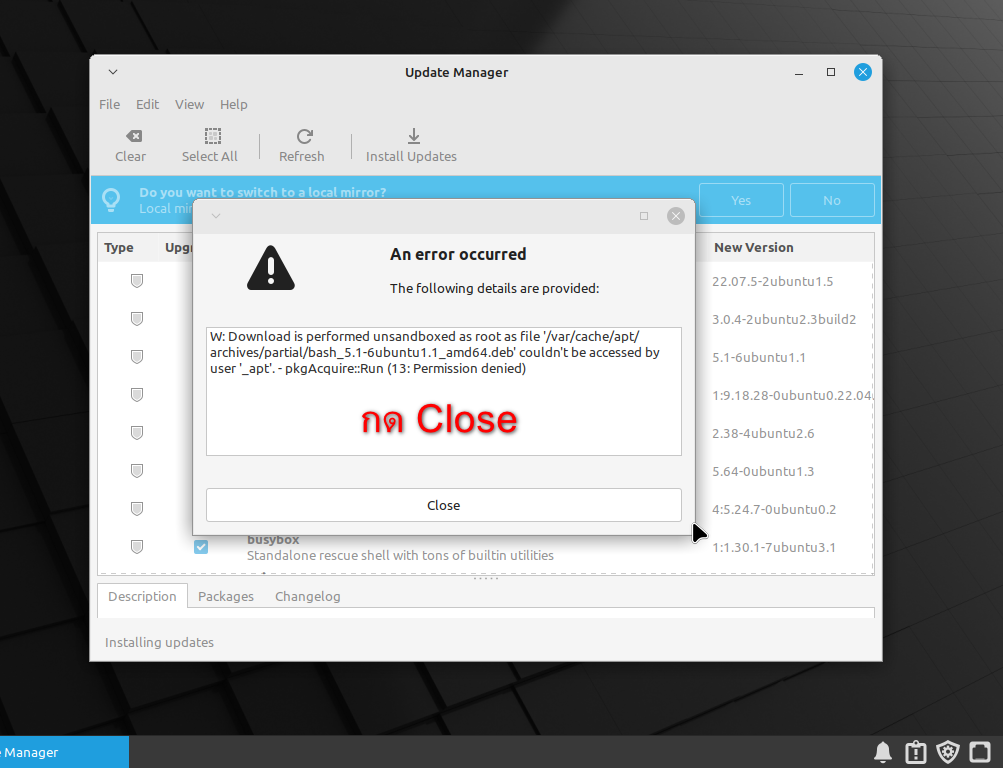Click the pane divider handle above tabs
The width and height of the screenshot is (1003, 768).
click(x=486, y=579)
